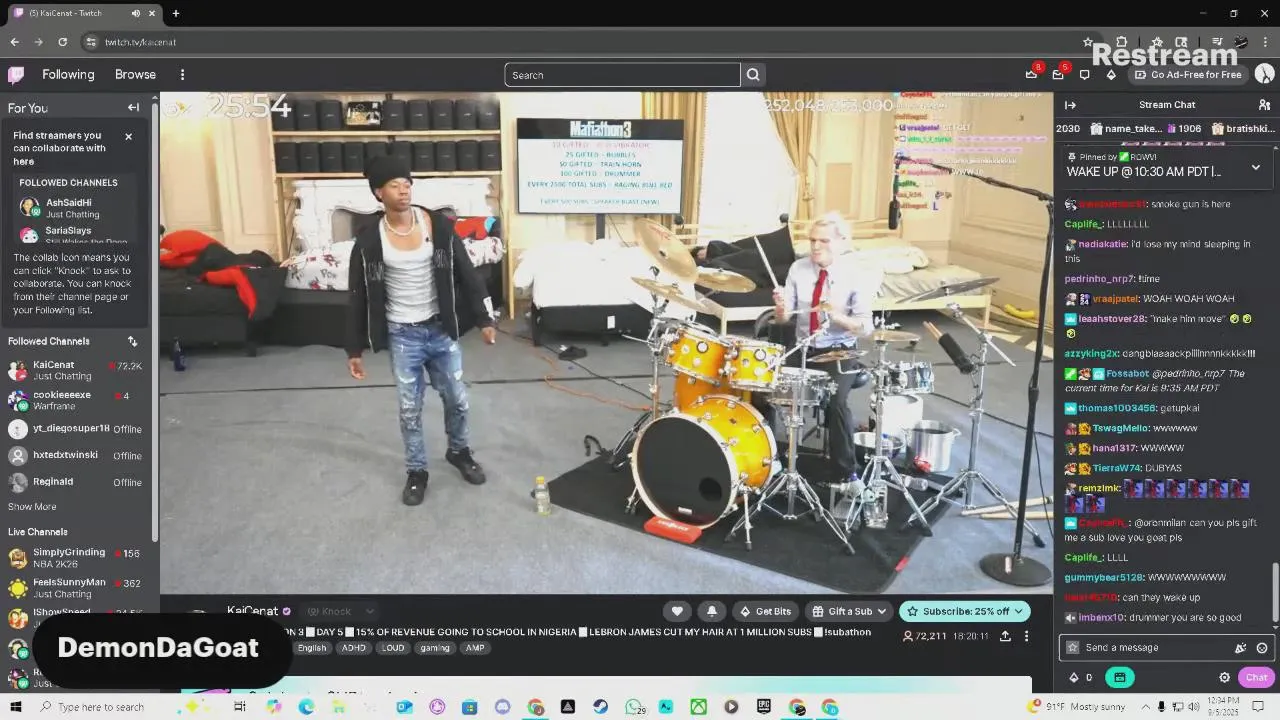This screenshot has height=720, width=1280.
Task: Click the Twitch Search field
Action: pos(622,75)
